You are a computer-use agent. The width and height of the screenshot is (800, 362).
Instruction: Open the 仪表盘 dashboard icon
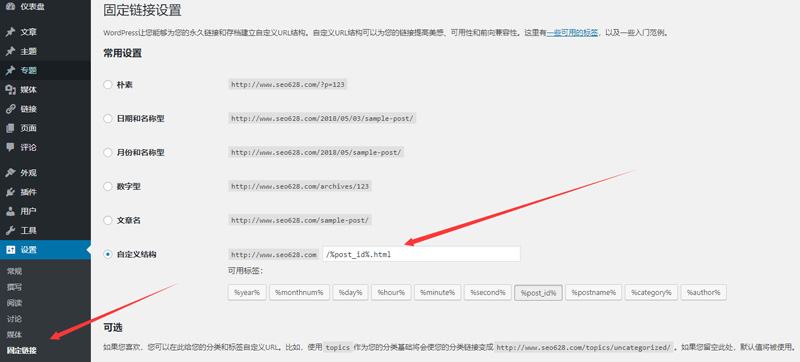click(x=10, y=7)
